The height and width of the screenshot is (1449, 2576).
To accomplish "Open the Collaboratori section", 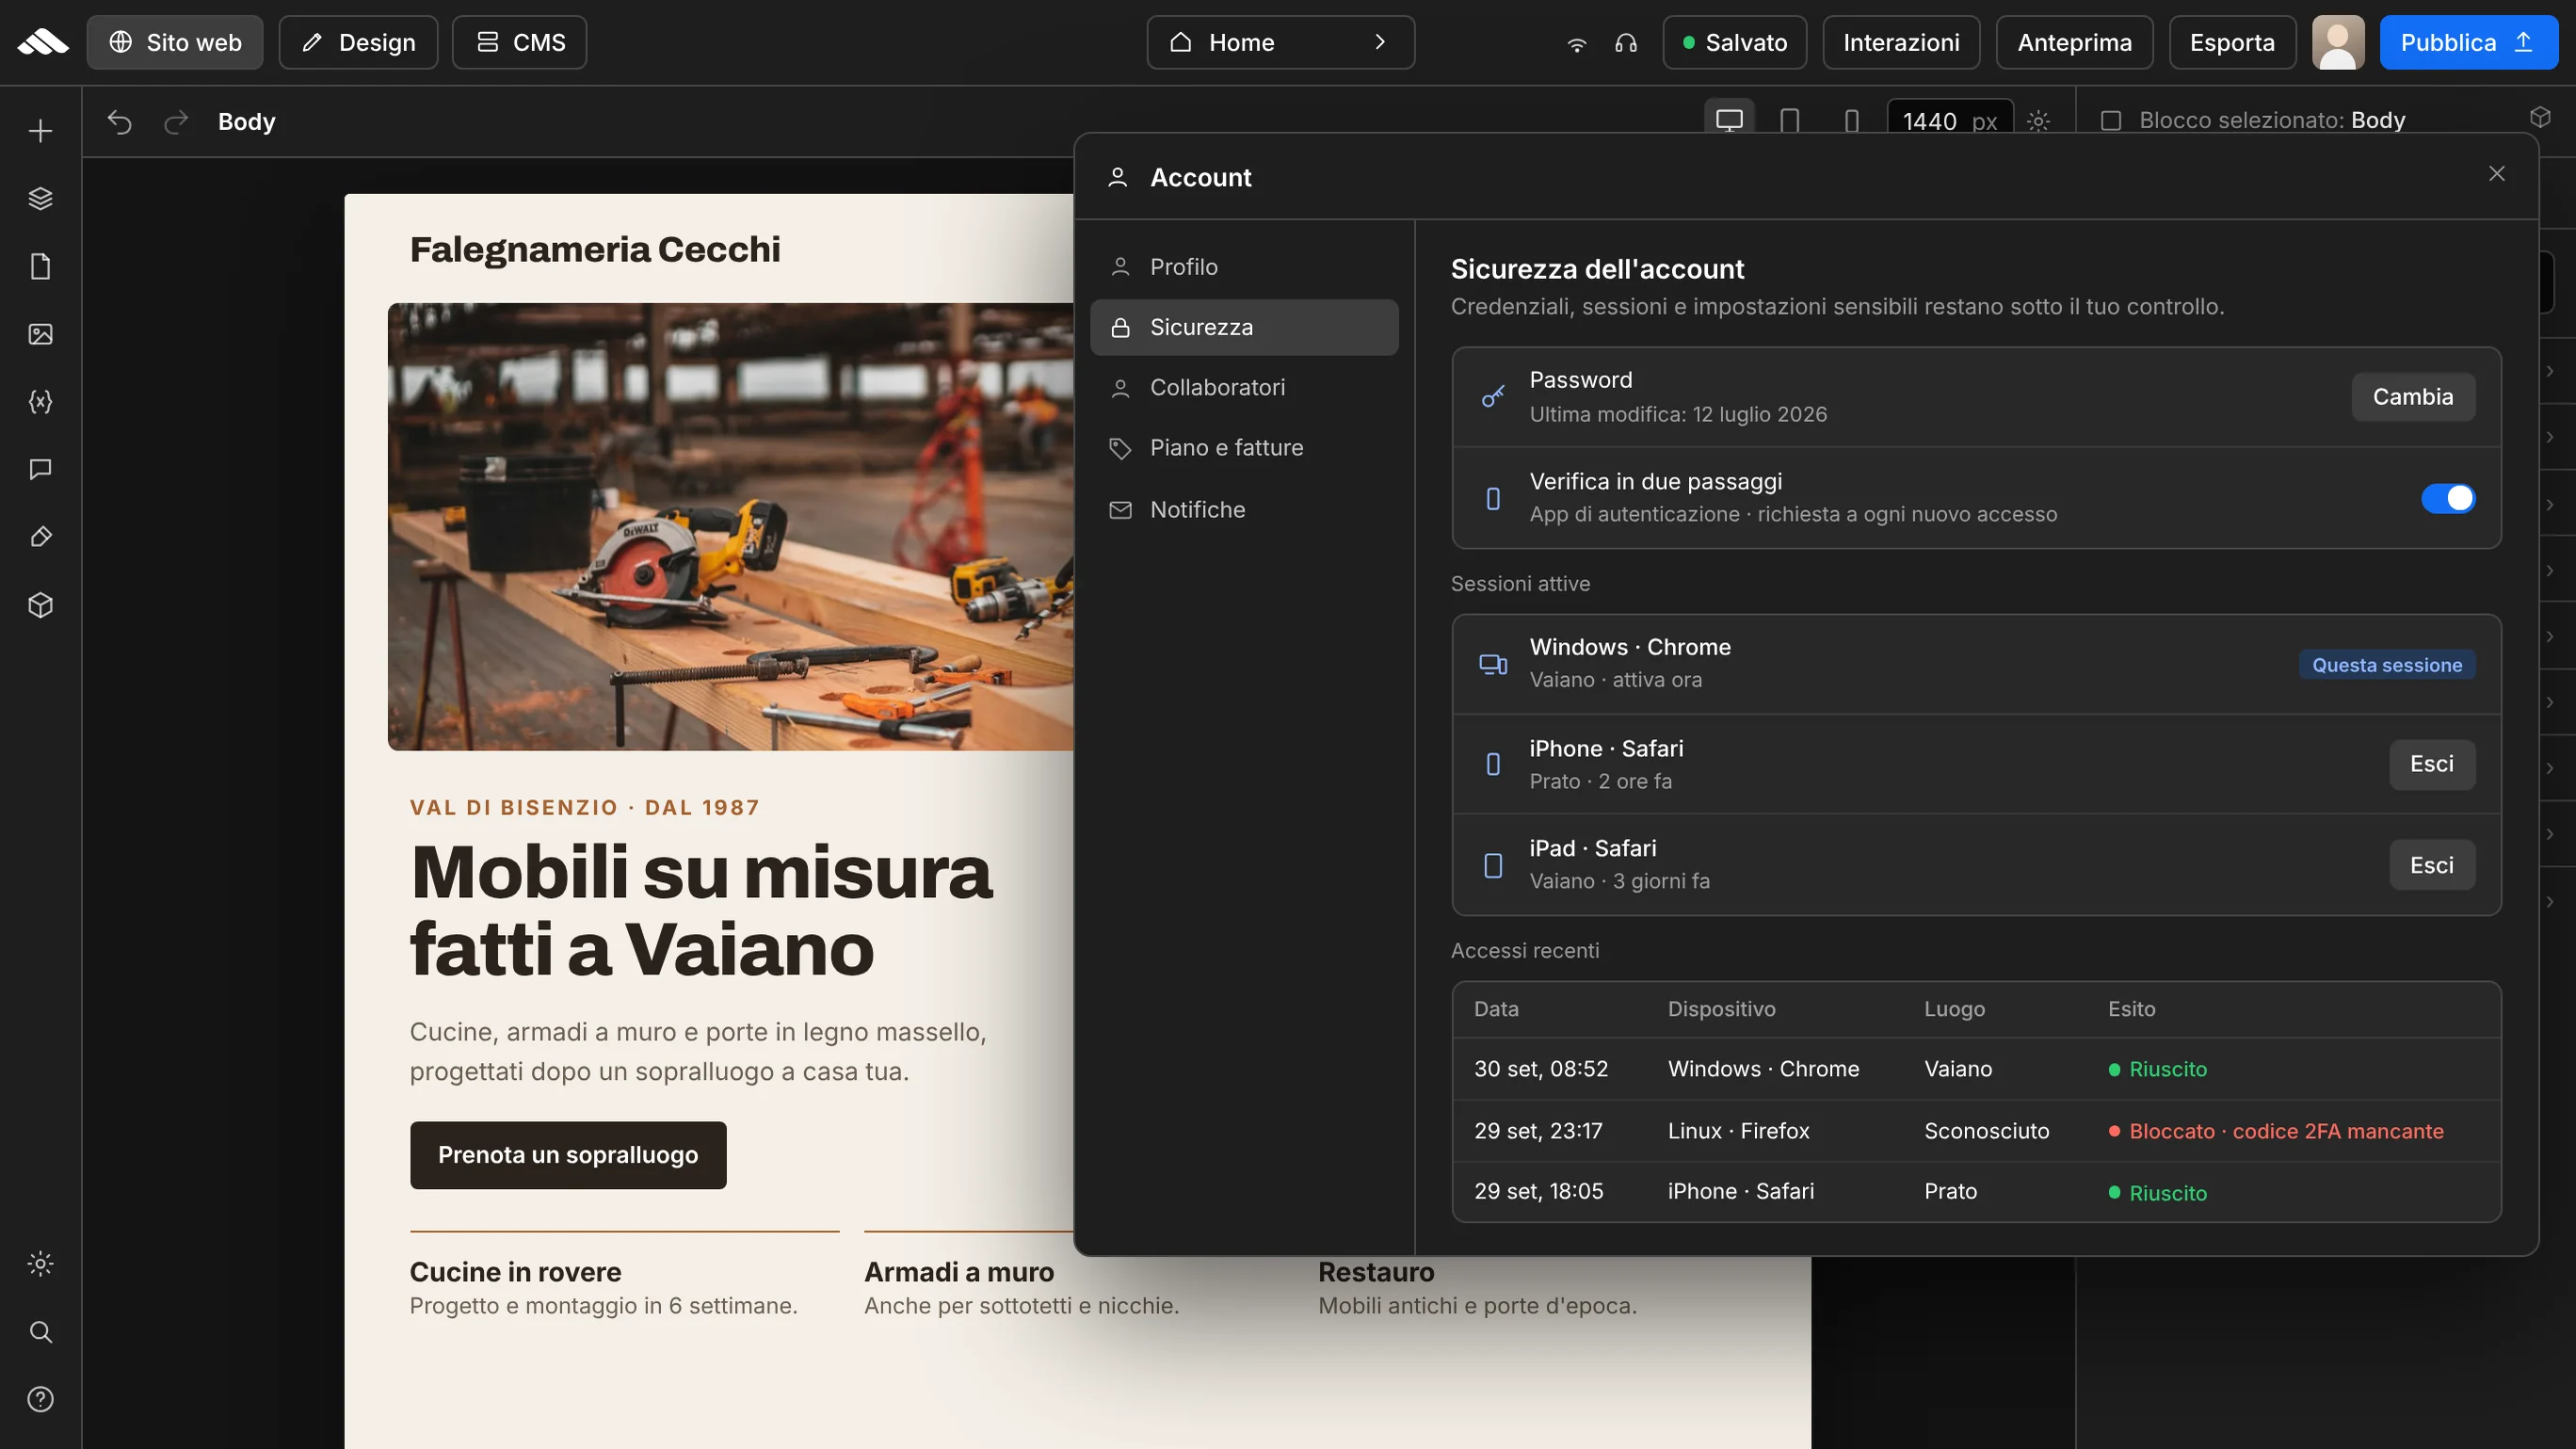I will click(1244, 387).
